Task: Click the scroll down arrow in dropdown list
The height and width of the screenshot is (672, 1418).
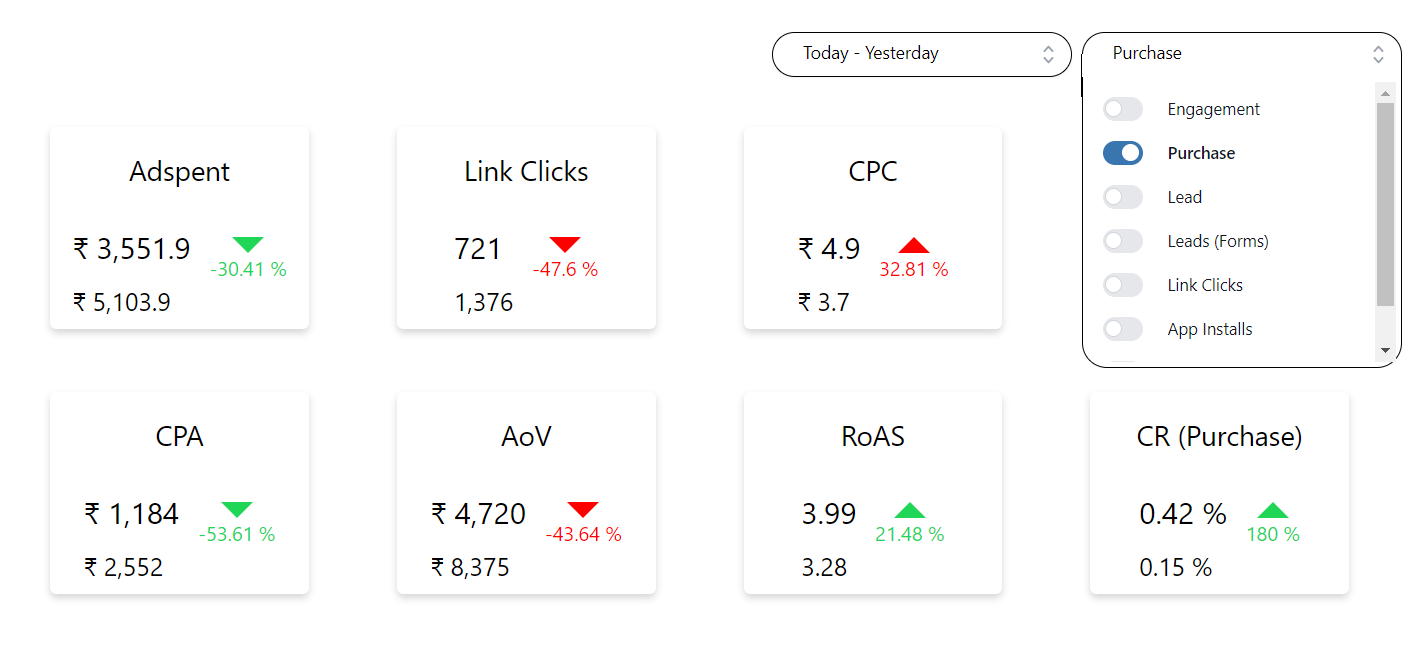Action: pyautogui.click(x=1385, y=350)
